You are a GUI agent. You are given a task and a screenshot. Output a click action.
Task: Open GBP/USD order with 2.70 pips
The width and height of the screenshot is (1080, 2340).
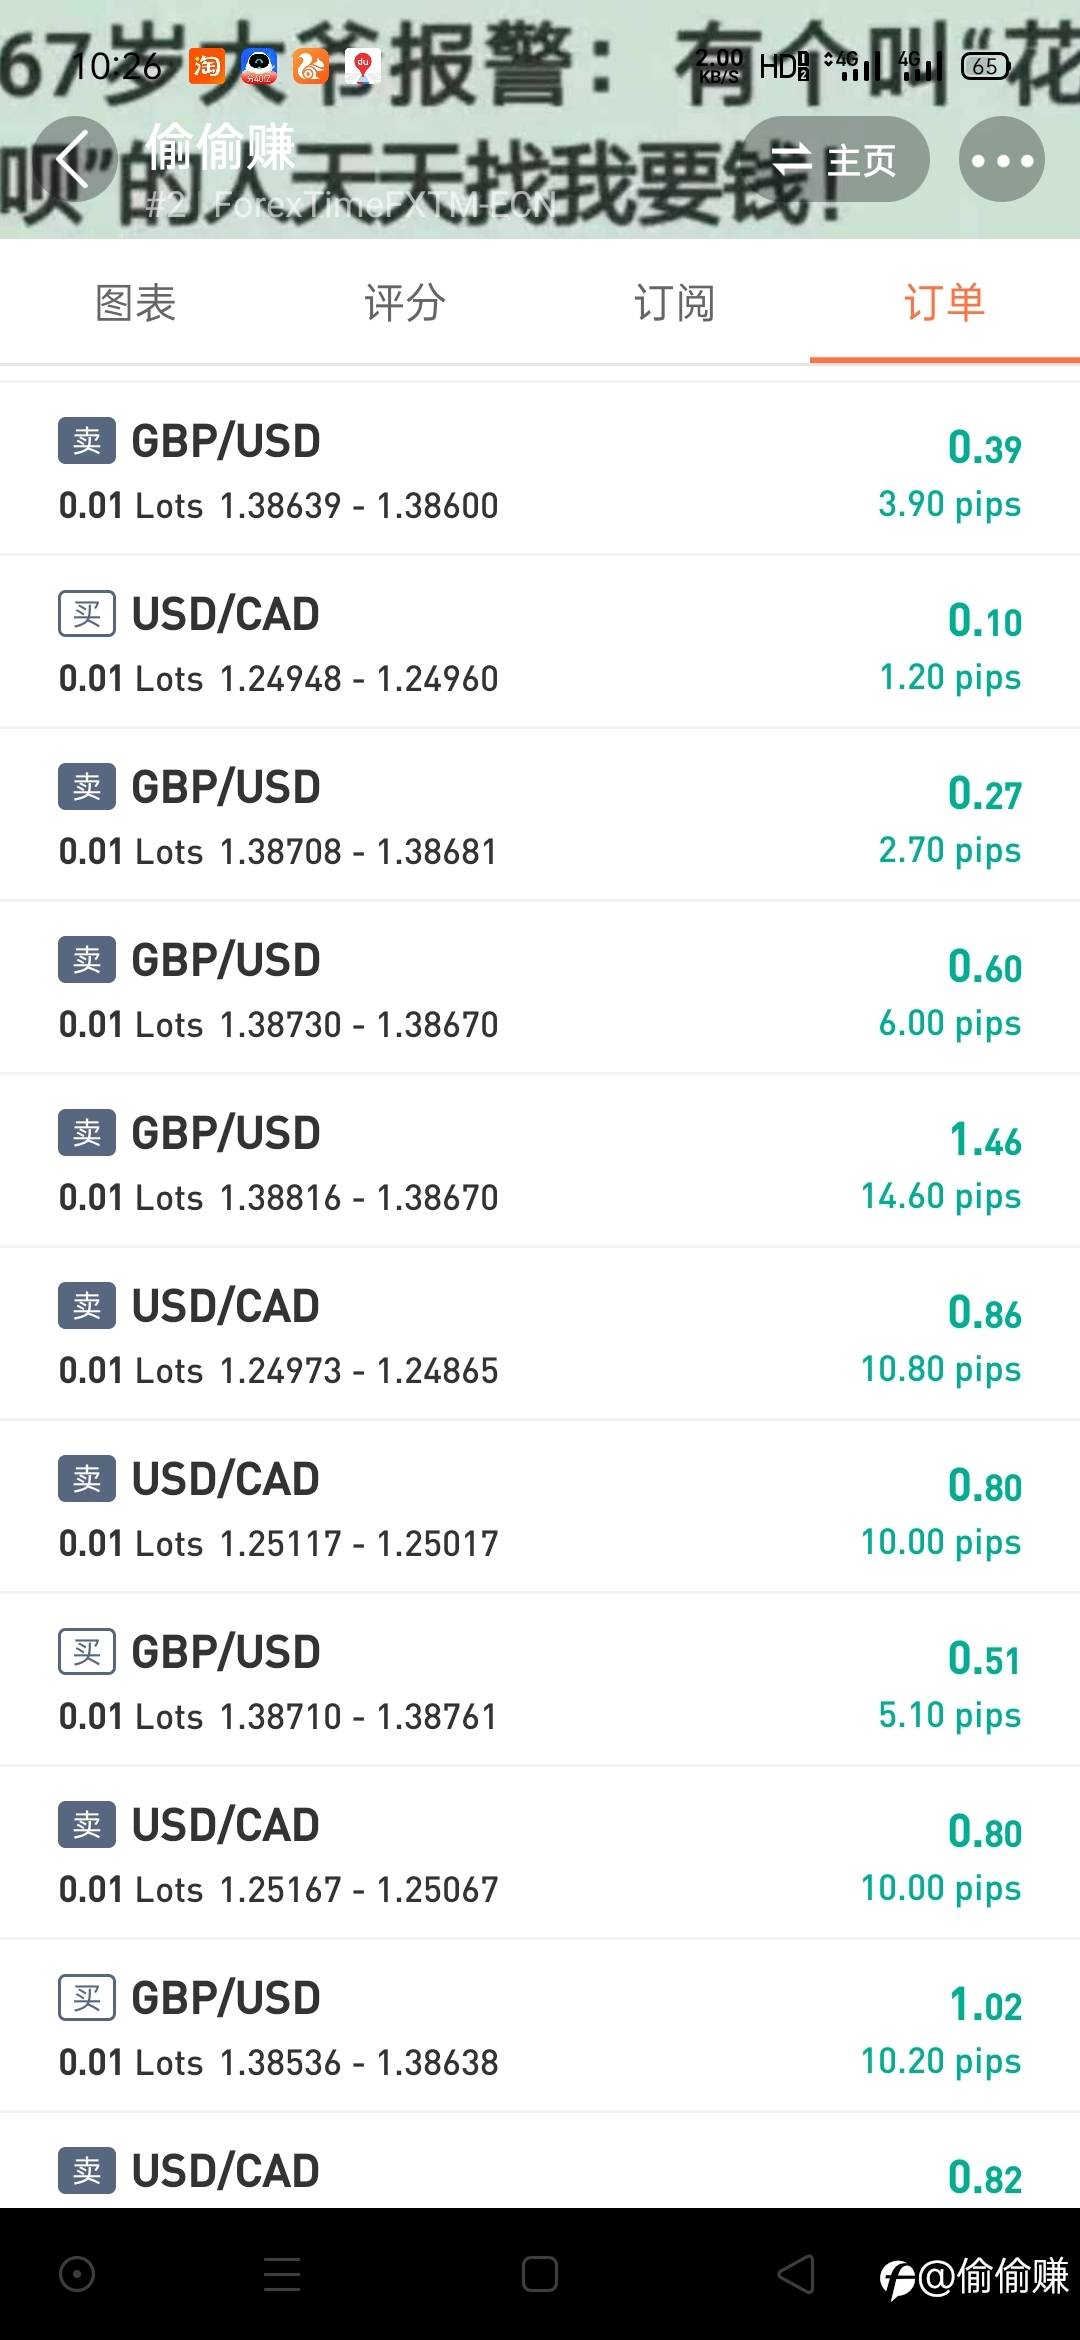click(x=540, y=816)
